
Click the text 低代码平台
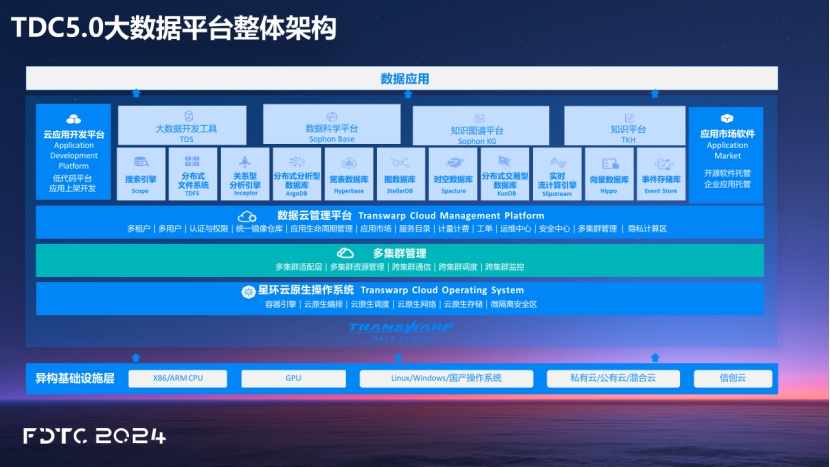(x=73, y=178)
